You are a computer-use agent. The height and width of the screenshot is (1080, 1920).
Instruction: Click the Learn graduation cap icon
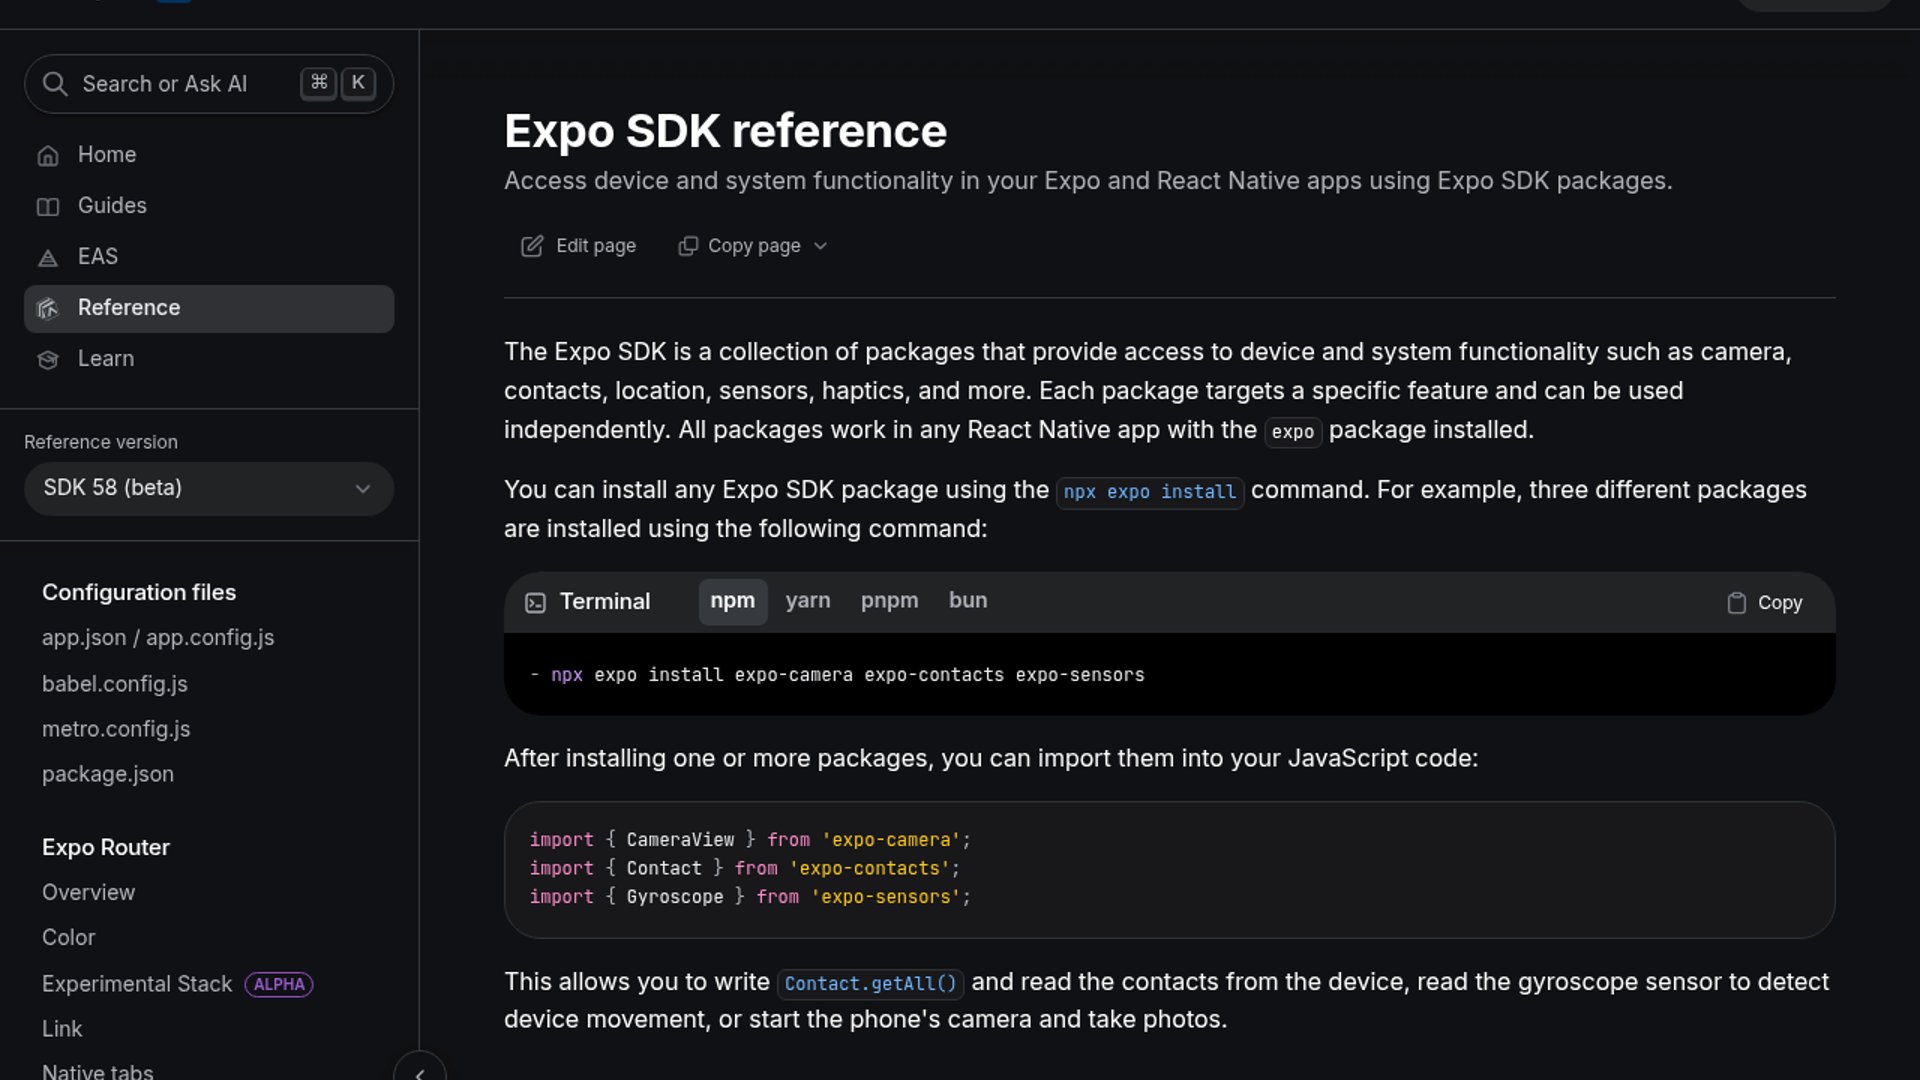48,360
